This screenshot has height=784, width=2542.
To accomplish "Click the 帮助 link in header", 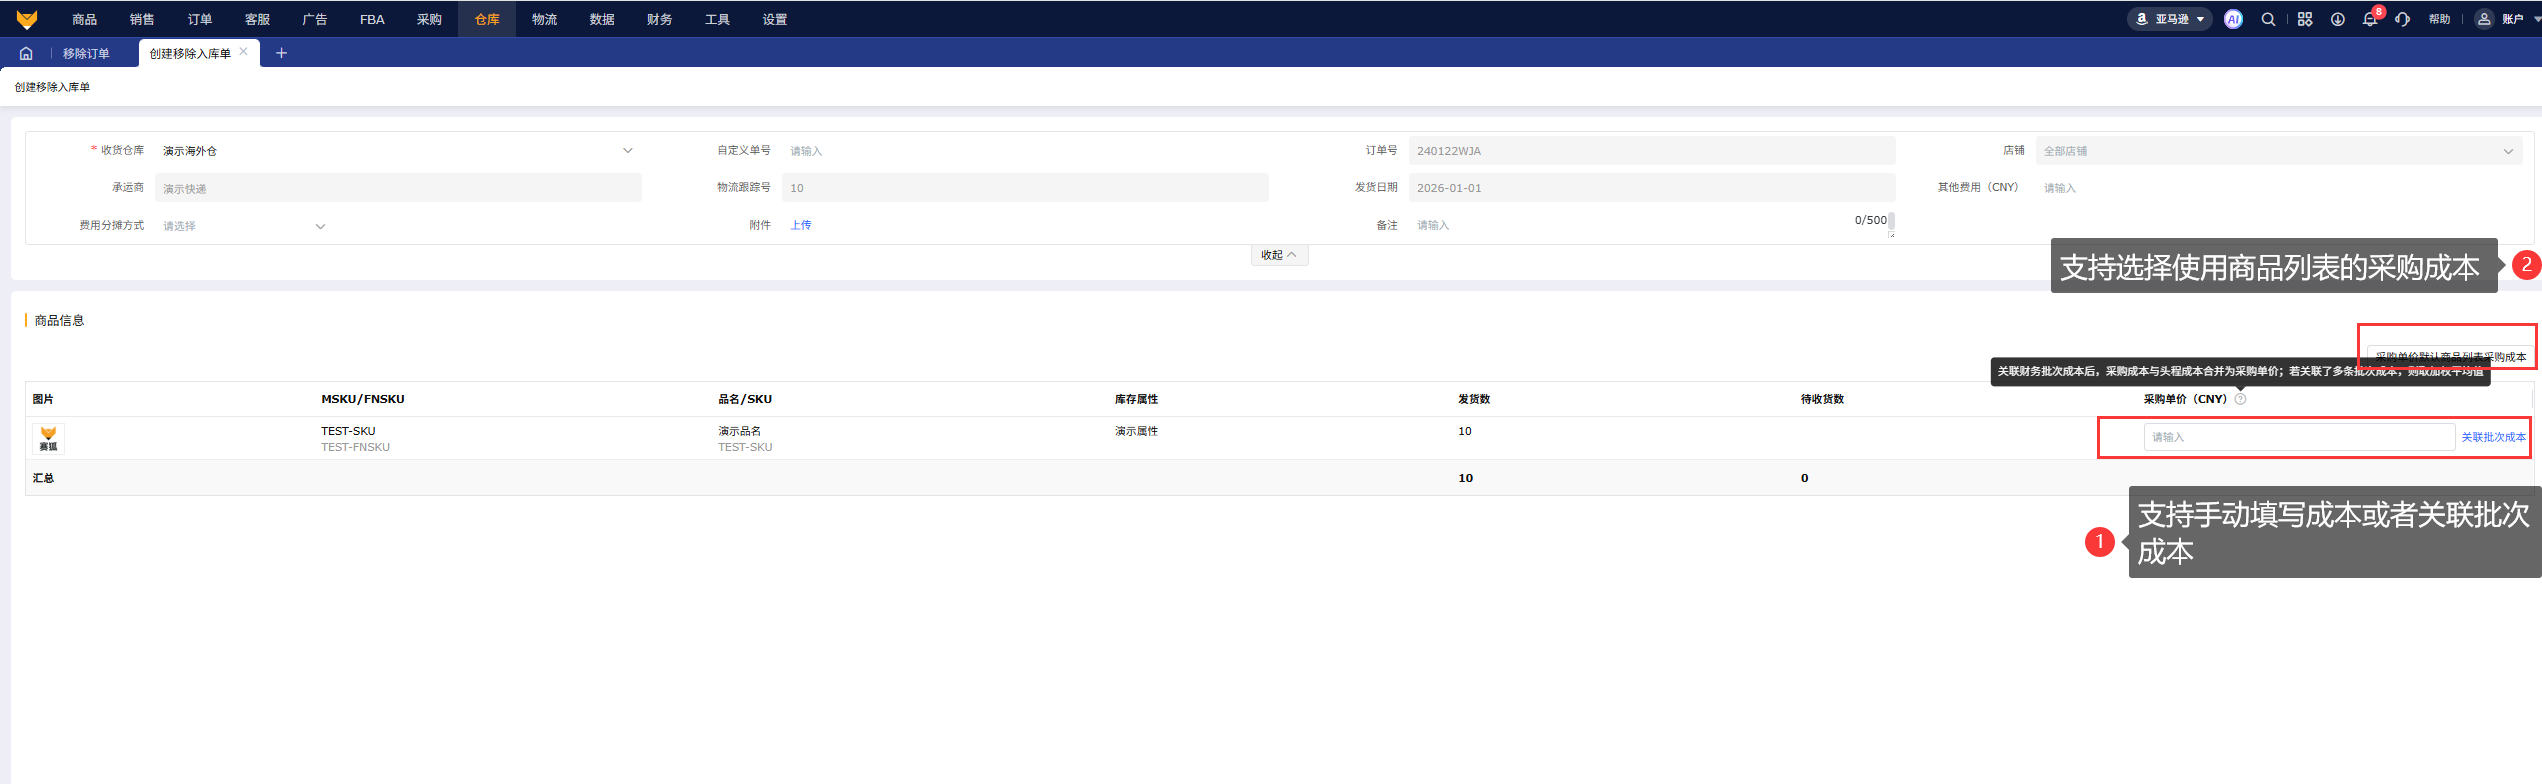I will pyautogui.click(x=2439, y=19).
